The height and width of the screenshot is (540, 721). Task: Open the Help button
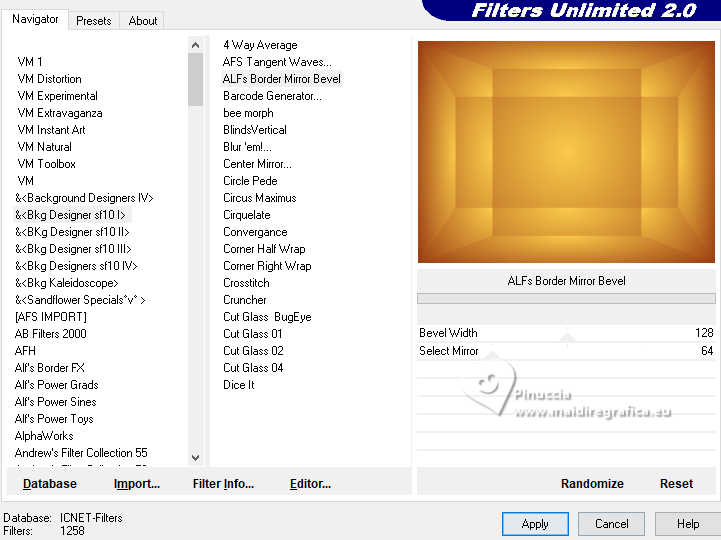[x=687, y=524]
